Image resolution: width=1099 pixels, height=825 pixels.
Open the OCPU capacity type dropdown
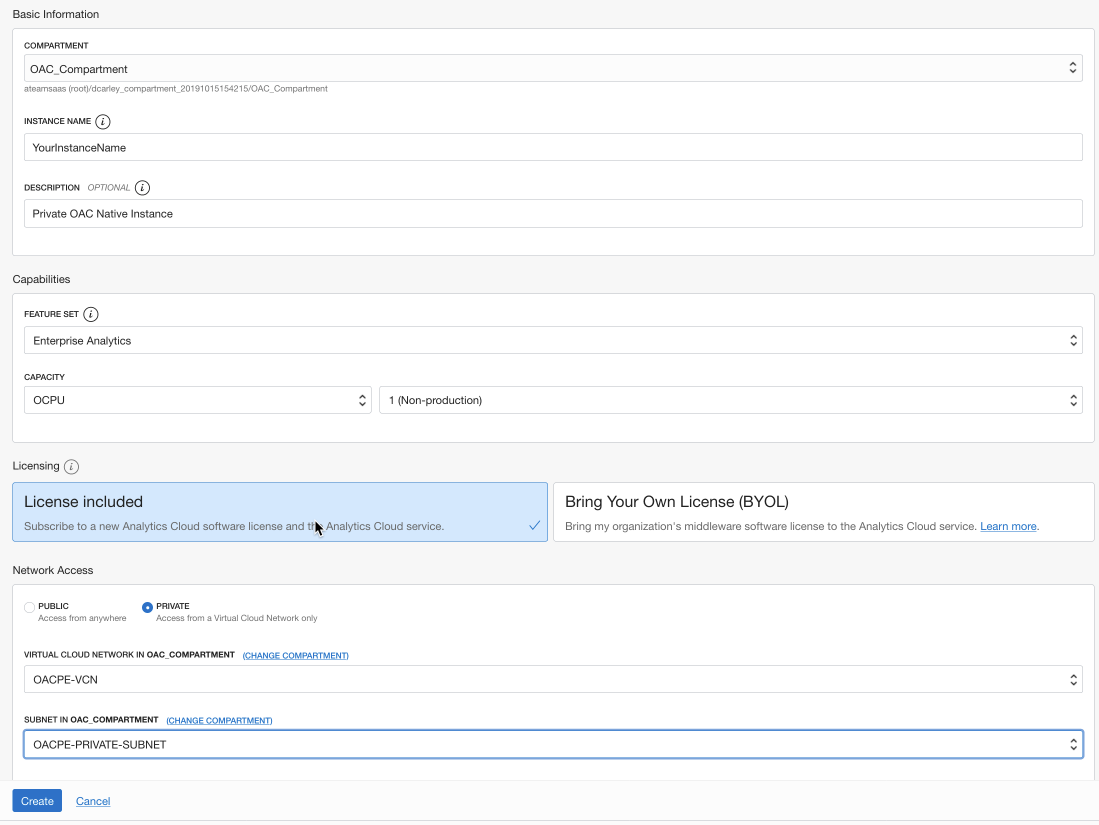click(197, 400)
